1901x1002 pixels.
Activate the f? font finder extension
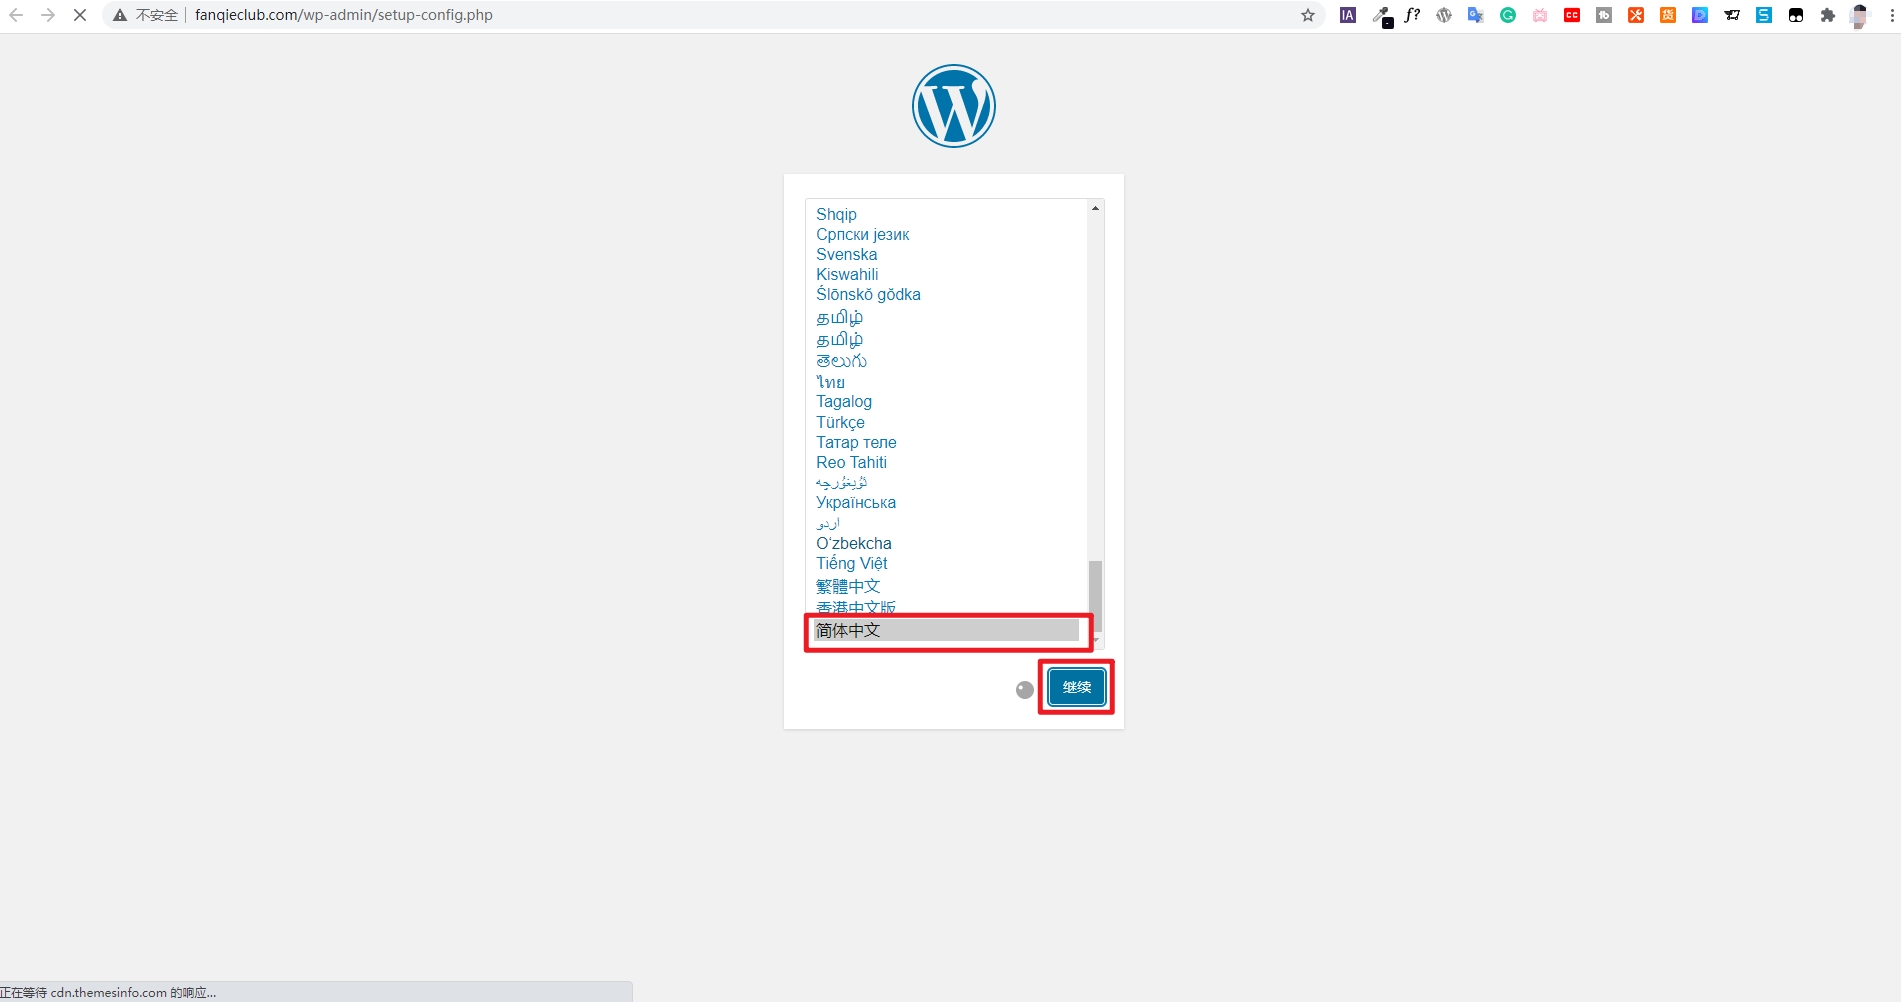click(1412, 15)
